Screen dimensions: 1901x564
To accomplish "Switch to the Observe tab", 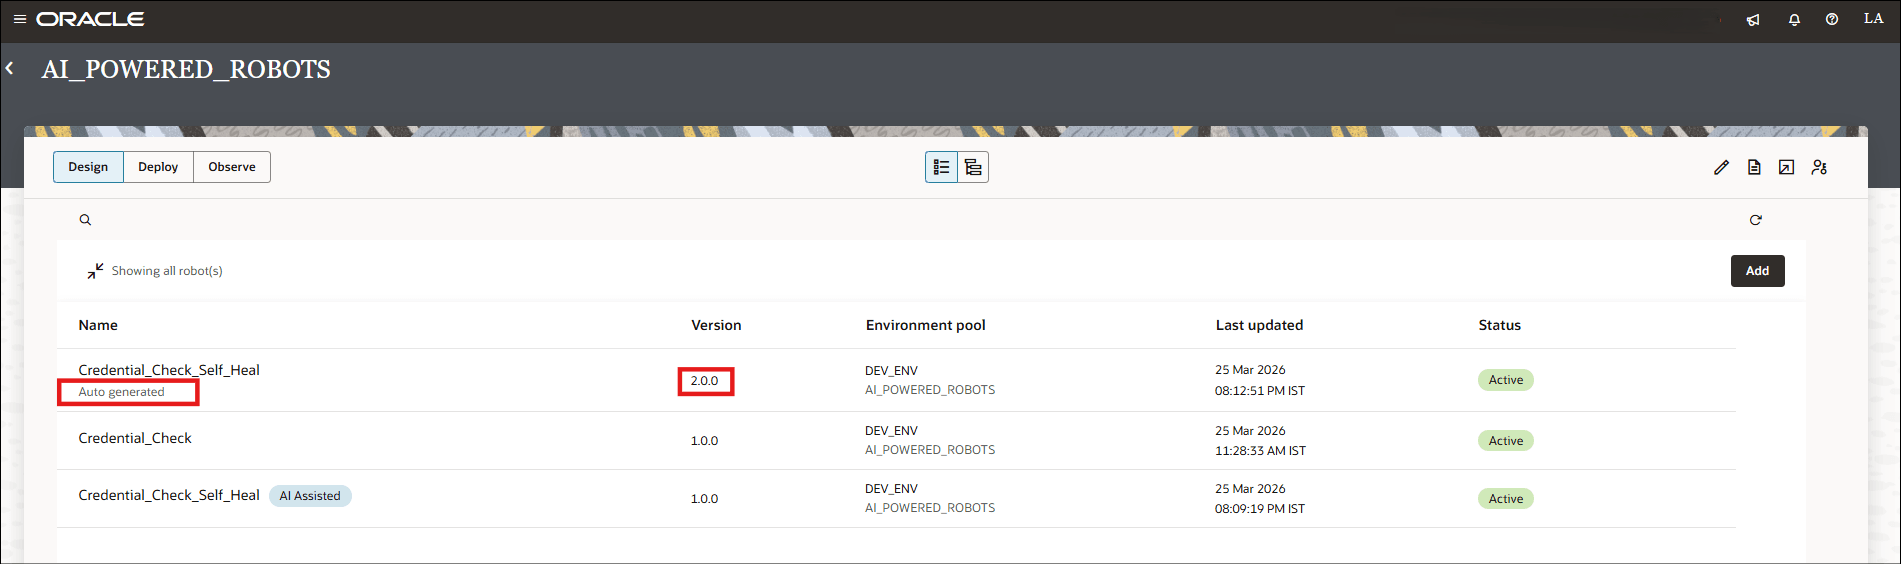I will point(232,167).
